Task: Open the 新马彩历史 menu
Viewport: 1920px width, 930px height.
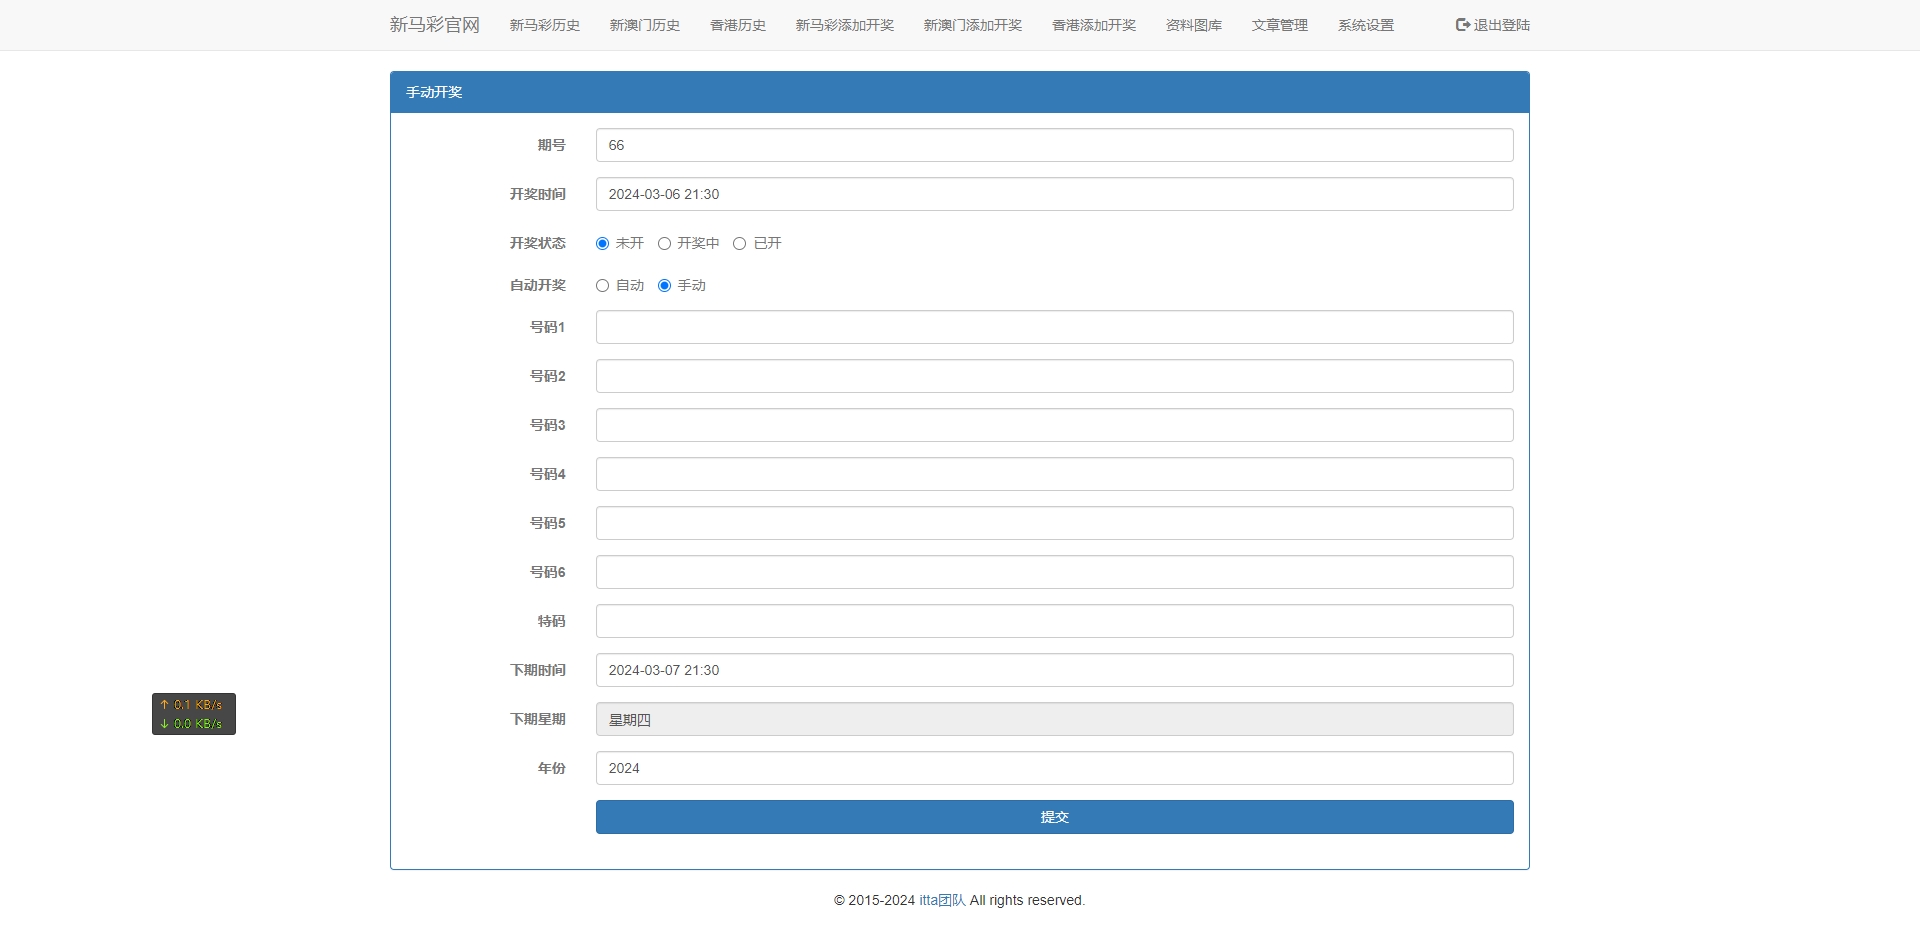Action: pos(544,25)
